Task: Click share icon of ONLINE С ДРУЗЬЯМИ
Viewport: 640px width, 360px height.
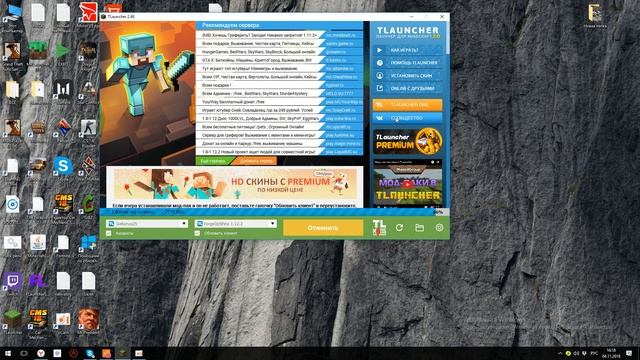Action: tap(380, 88)
